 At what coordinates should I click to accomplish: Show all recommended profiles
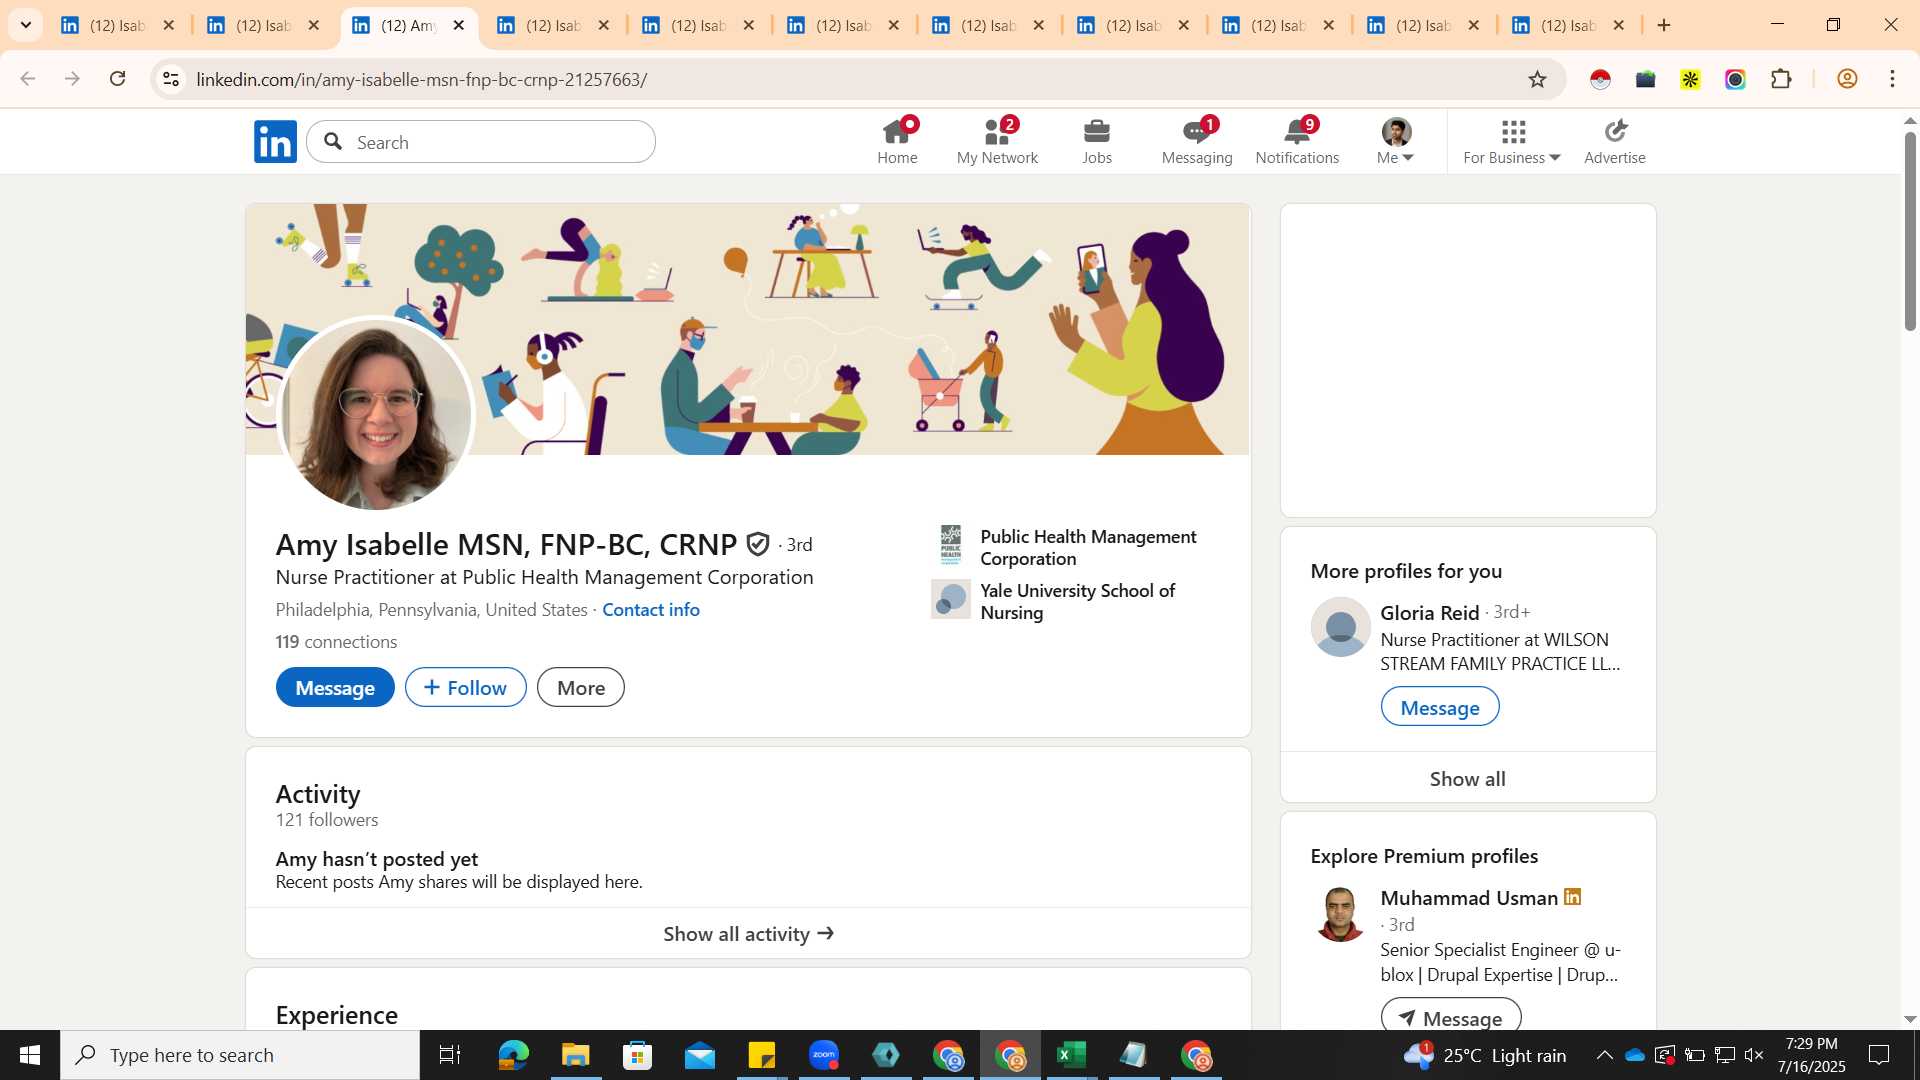click(1467, 778)
